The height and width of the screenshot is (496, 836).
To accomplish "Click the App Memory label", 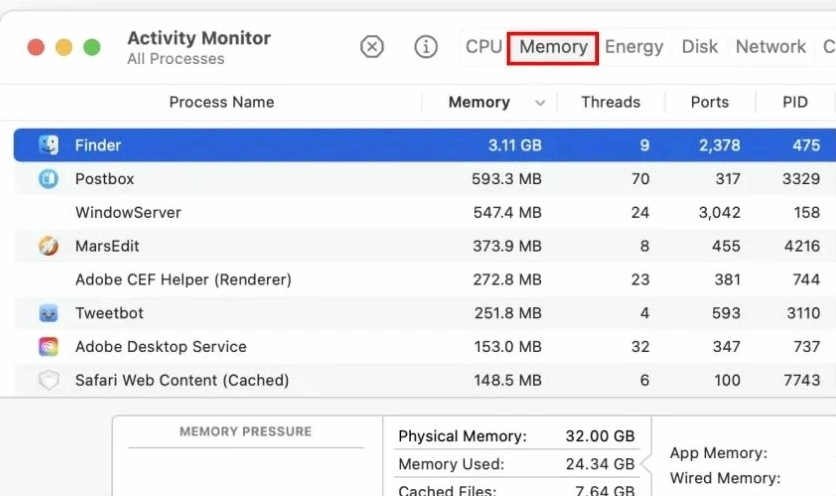I will coord(718,453).
